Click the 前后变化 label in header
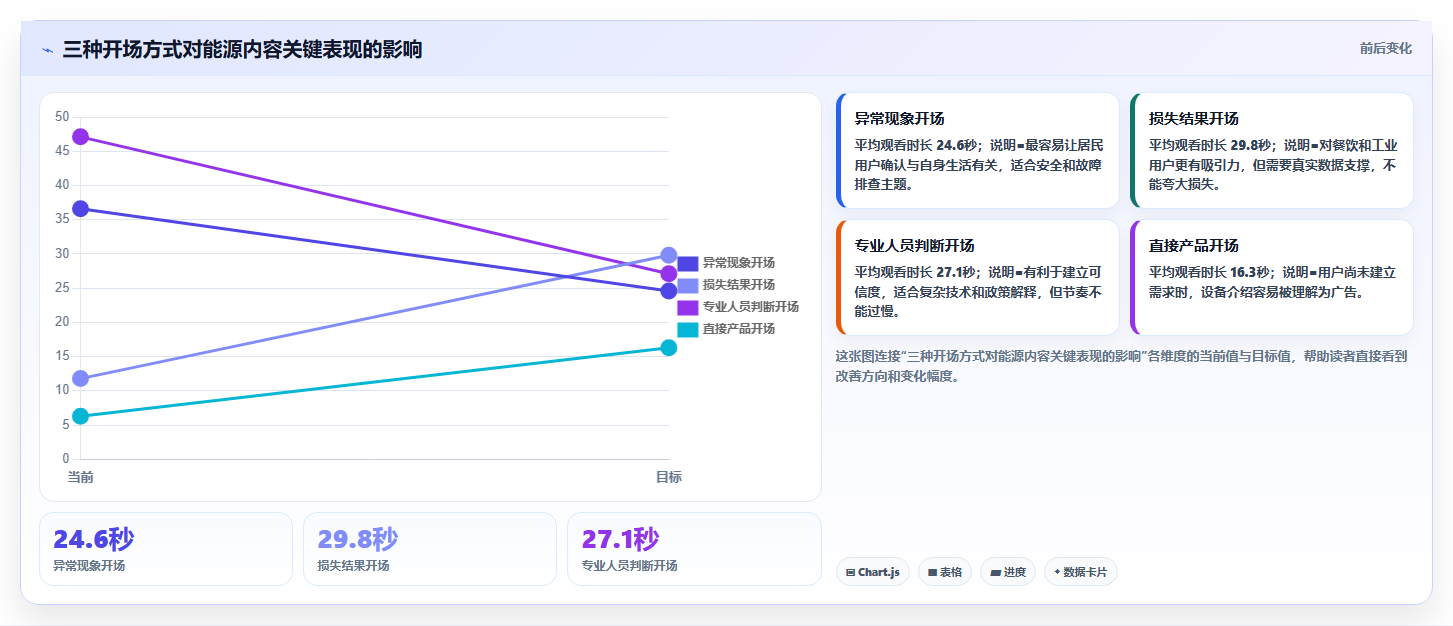The width and height of the screenshot is (1453, 626). tap(1385, 48)
